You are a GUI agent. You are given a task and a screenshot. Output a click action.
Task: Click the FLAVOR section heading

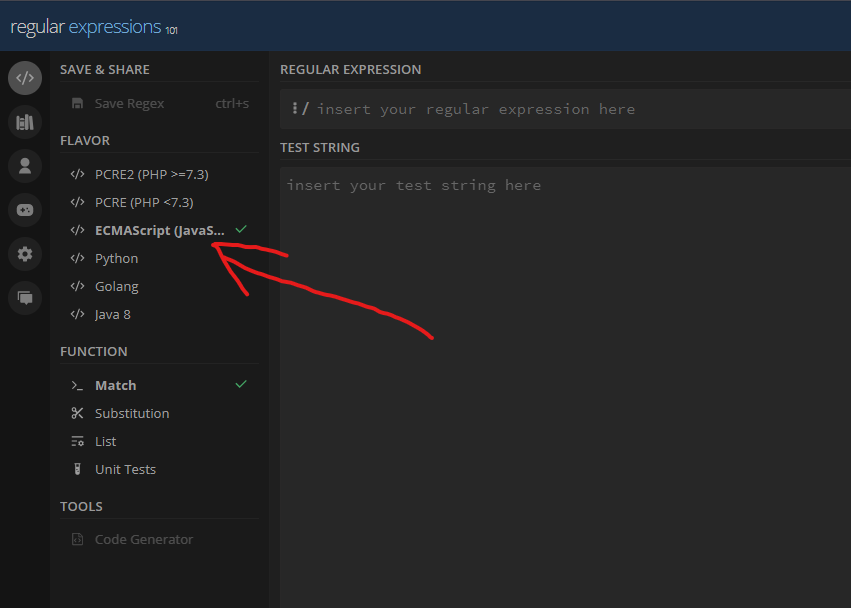pos(85,141)
